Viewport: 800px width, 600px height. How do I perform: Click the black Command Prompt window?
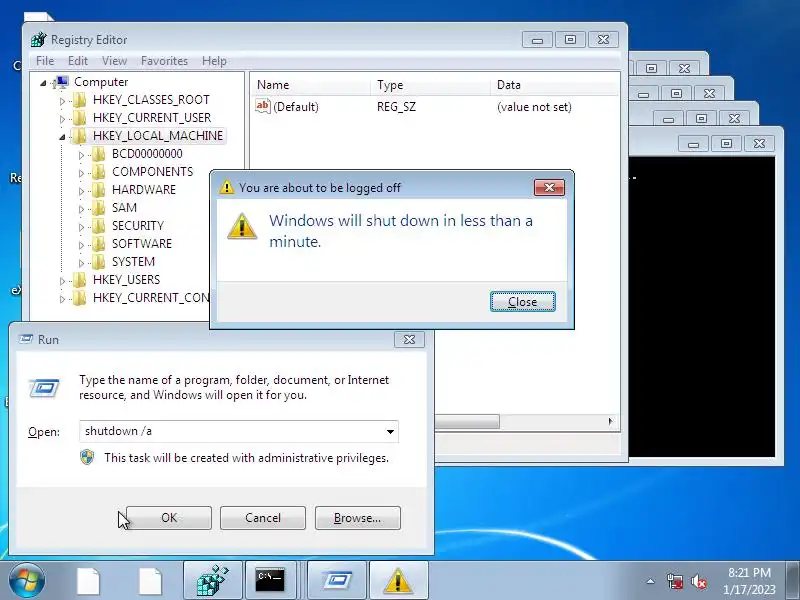[702, 306]
